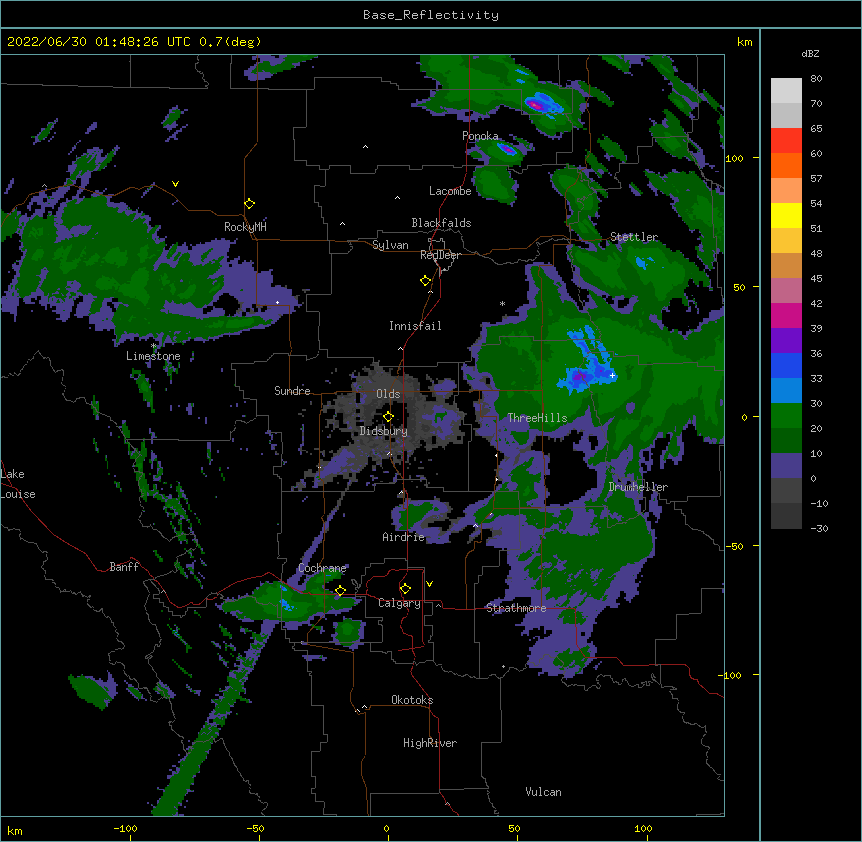Select the slate purple 0-10 dBZ legend swatch
Viewport: 862px width, 842px height.
[786, 466]
